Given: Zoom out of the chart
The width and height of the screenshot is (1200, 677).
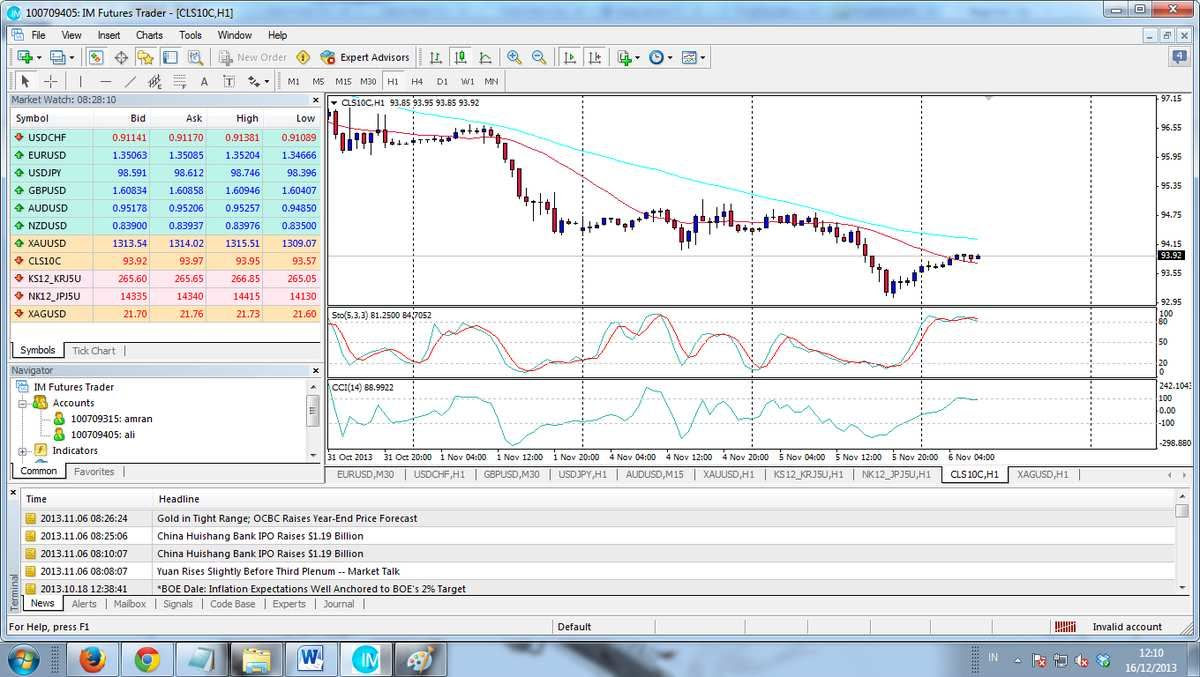Looking at the screenshot, I should coord(539,57).
